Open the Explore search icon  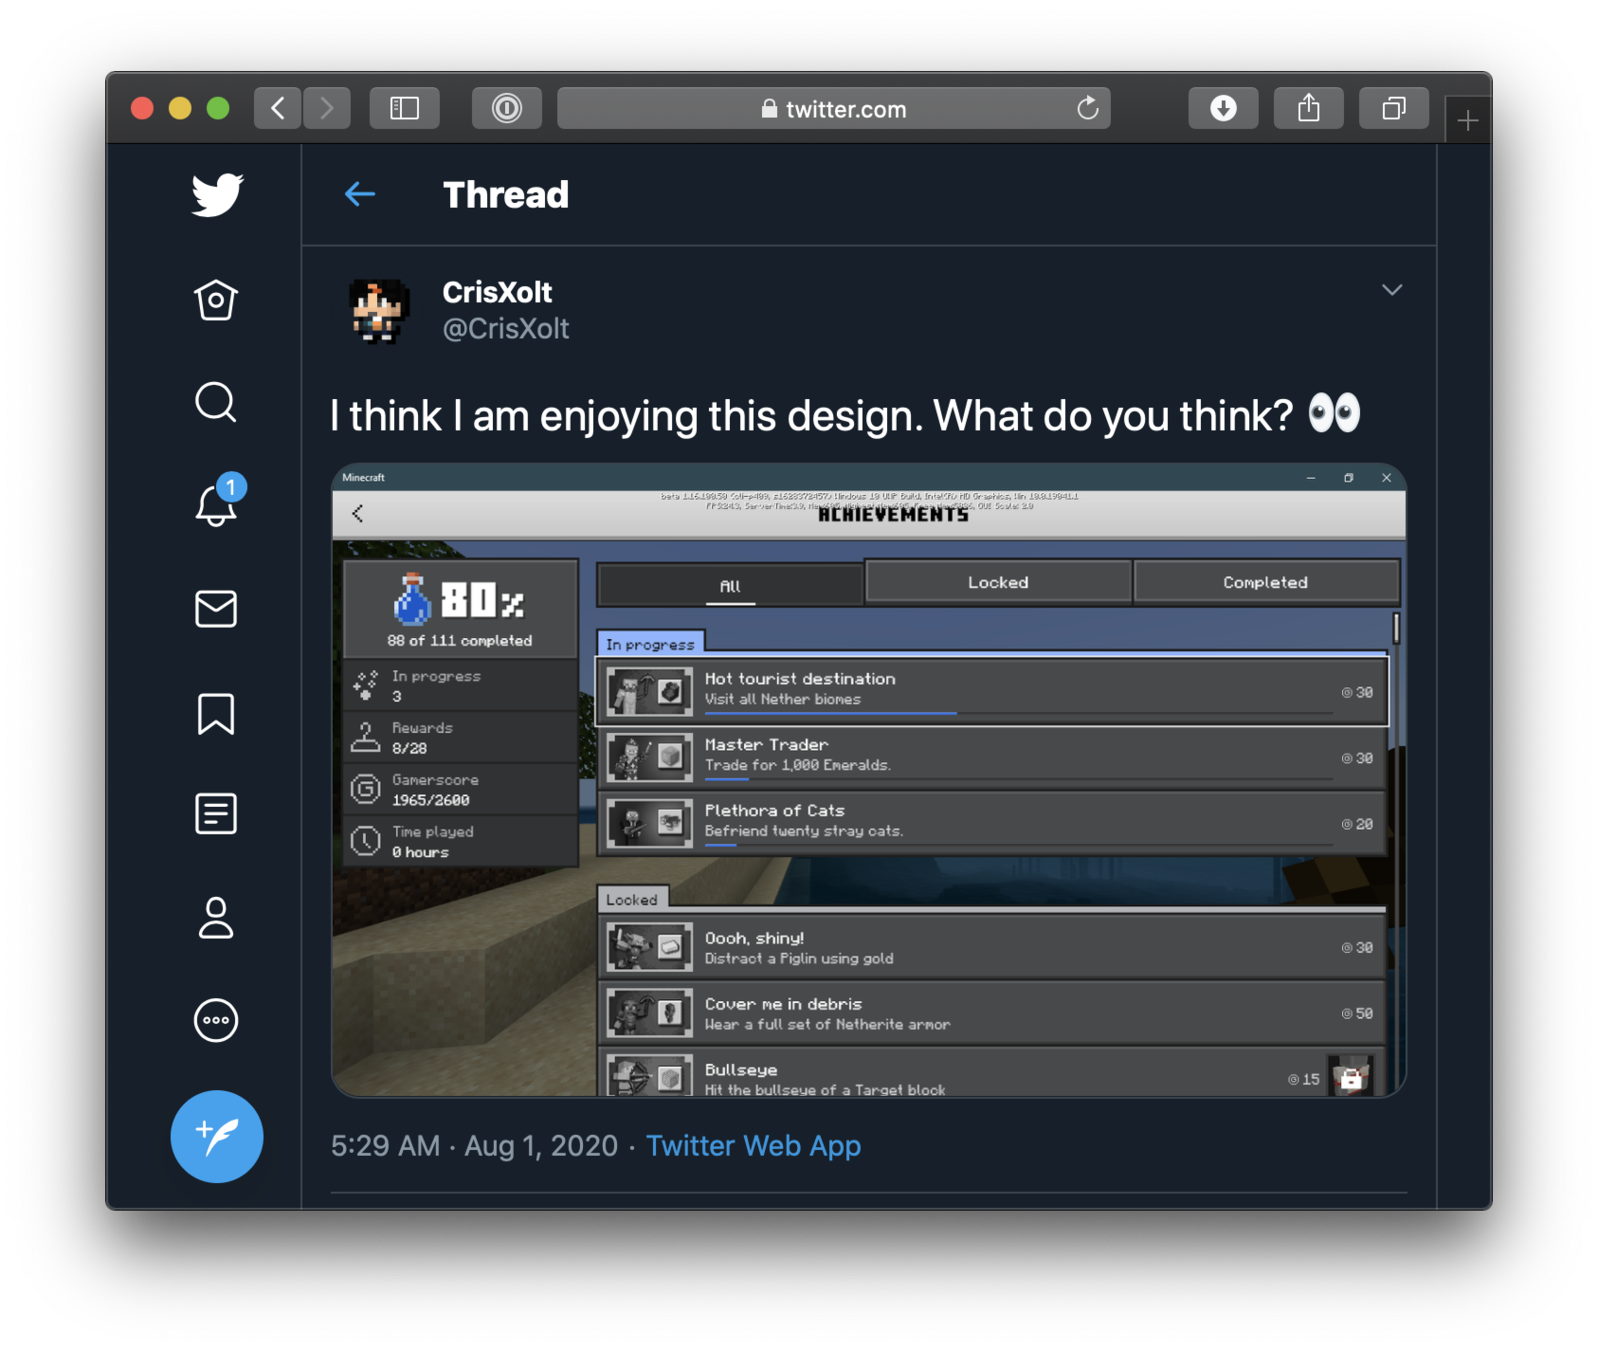216,403
